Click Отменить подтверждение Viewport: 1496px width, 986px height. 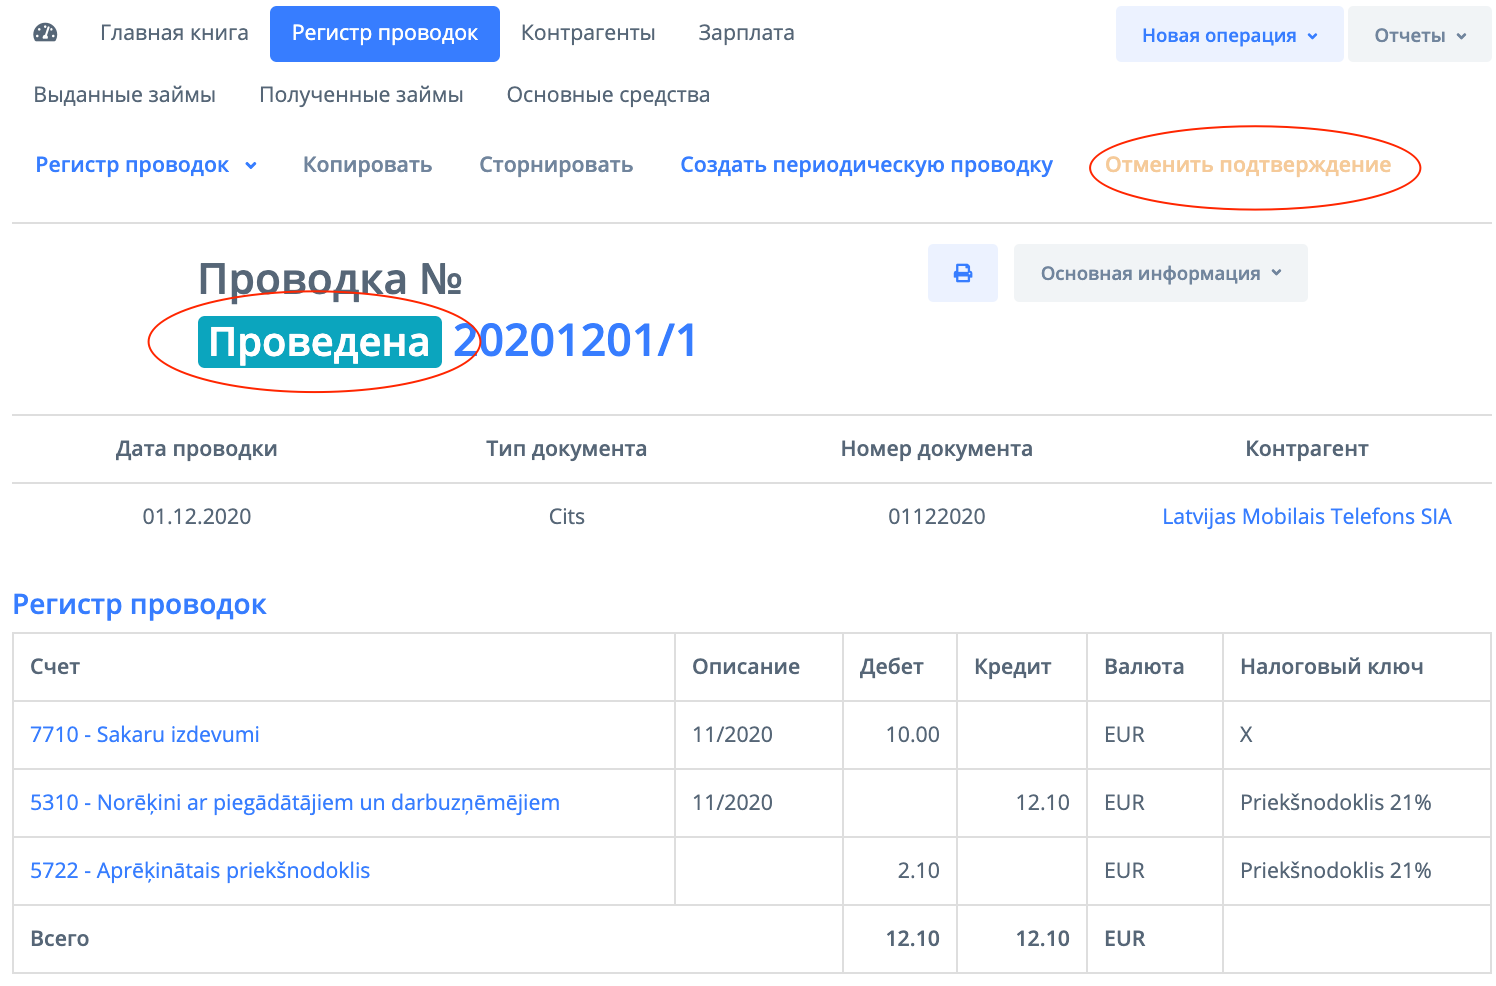click(x=1248, y=165)
